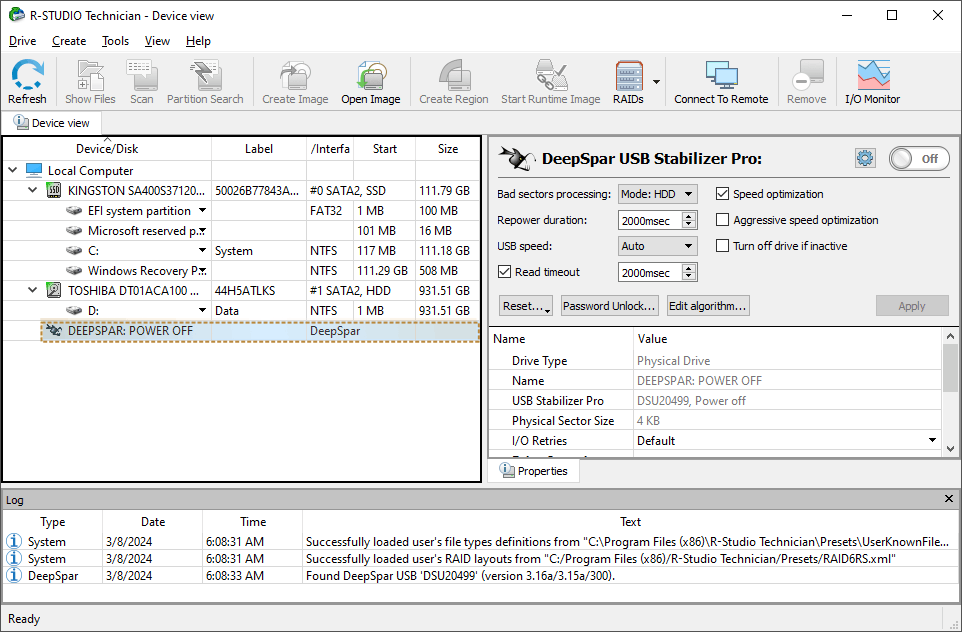The image size is (962, 632).
Task: Open DeepSpar settings gear icon
Action: click(865, 158)
